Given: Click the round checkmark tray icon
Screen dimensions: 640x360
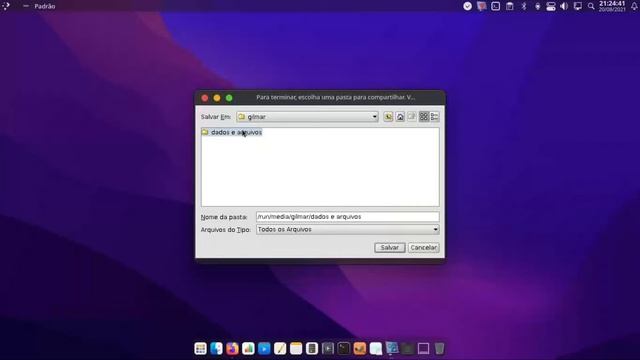Looking at the screenshot, I should click(x=467, y=6).
